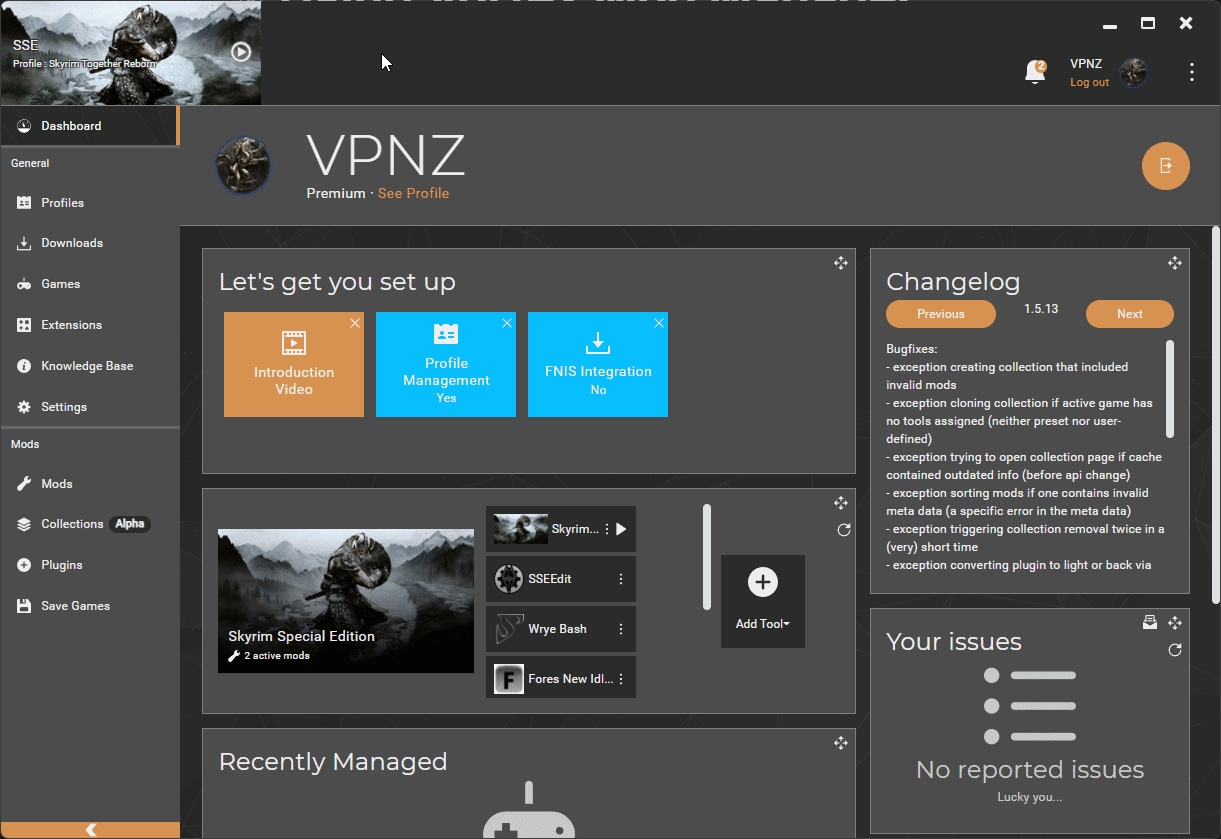Open Wrye Bash tool options menu
1221x839 pixels.
[x=621, y=629]
